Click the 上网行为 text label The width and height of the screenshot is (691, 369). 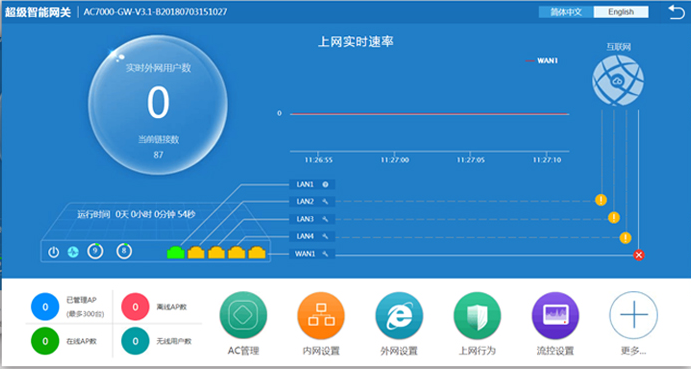477,351
